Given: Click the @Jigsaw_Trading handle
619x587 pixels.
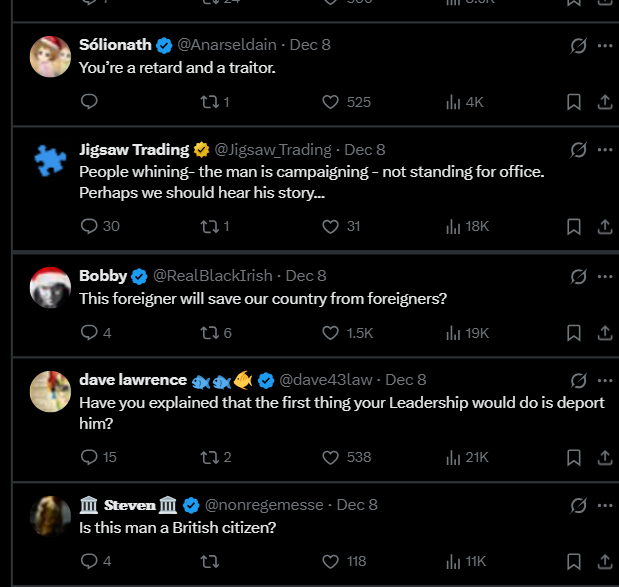Looking at the screenshot, I should tap(273, 149).
